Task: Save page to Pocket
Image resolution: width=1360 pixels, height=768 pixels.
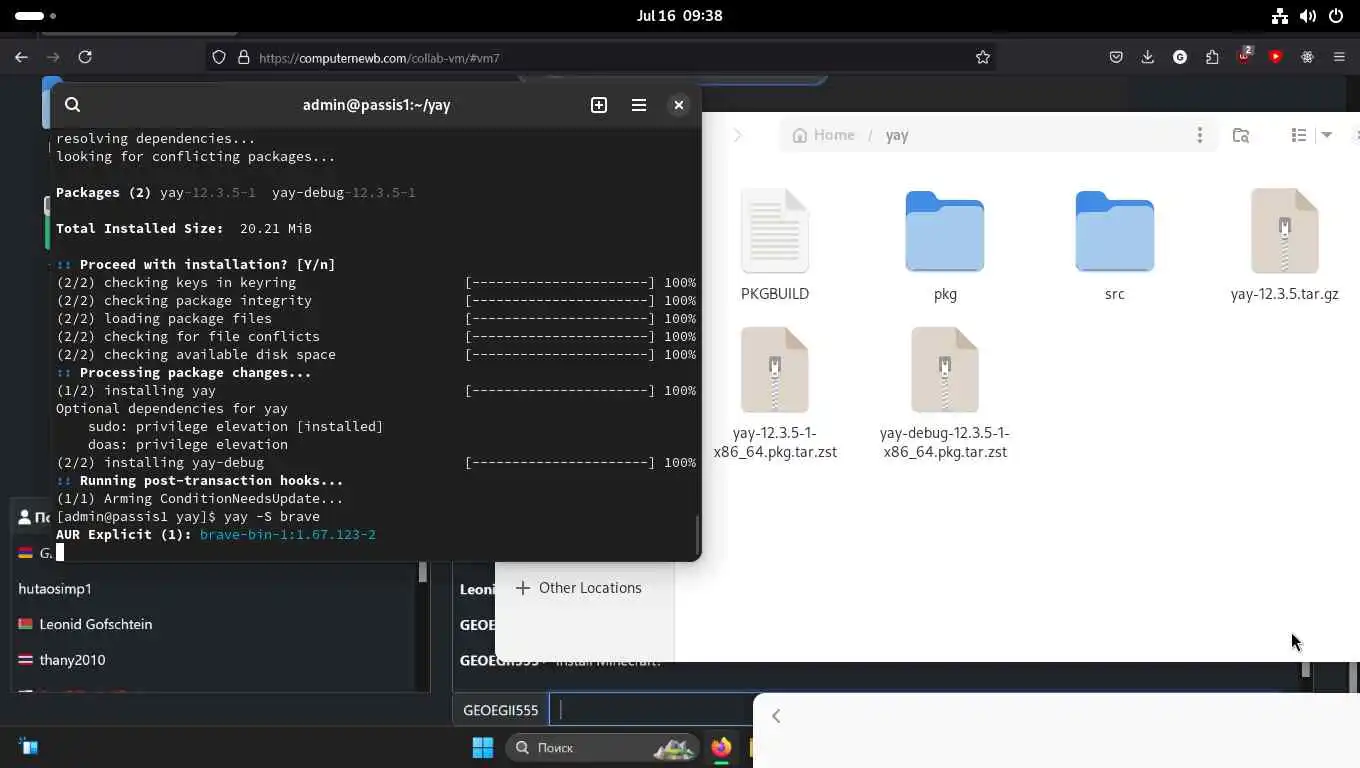Action: pyautogui.click(x=1116, y=57)
